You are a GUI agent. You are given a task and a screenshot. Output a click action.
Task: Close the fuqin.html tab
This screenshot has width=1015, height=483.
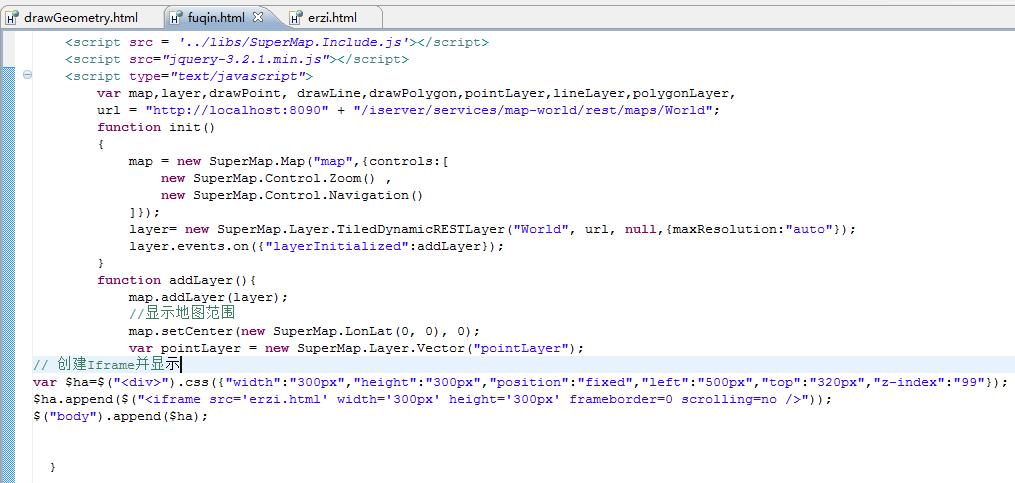[x=258, y=17]
